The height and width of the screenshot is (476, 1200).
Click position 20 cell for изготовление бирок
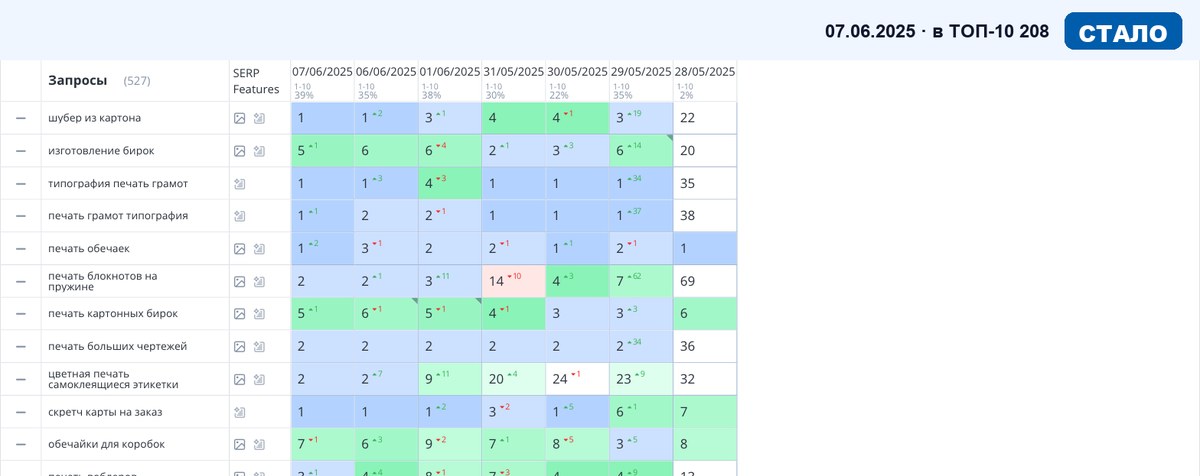click(705, 151)
